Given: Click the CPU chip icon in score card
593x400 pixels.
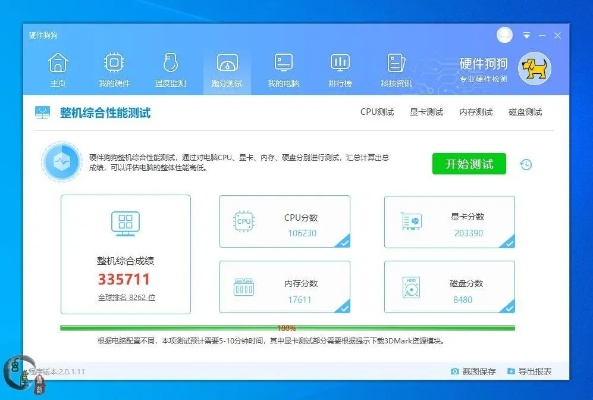Looking at the screenshot, I should (x=244, y=222).
